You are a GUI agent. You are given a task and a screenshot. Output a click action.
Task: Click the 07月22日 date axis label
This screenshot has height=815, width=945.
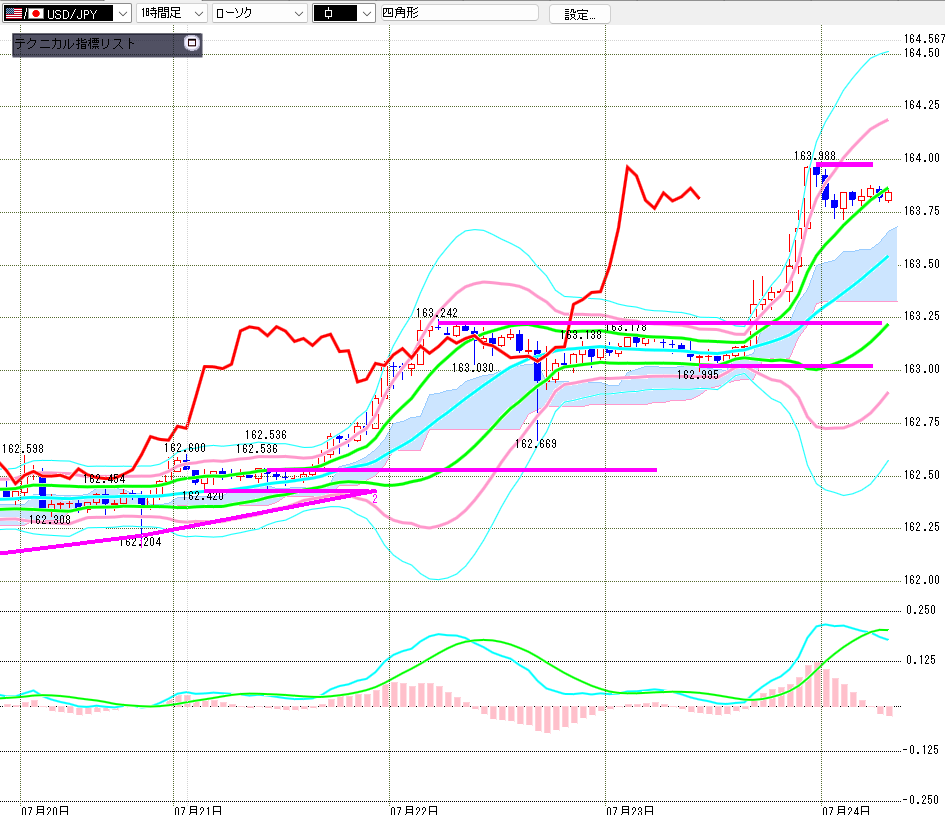[413, 810]
